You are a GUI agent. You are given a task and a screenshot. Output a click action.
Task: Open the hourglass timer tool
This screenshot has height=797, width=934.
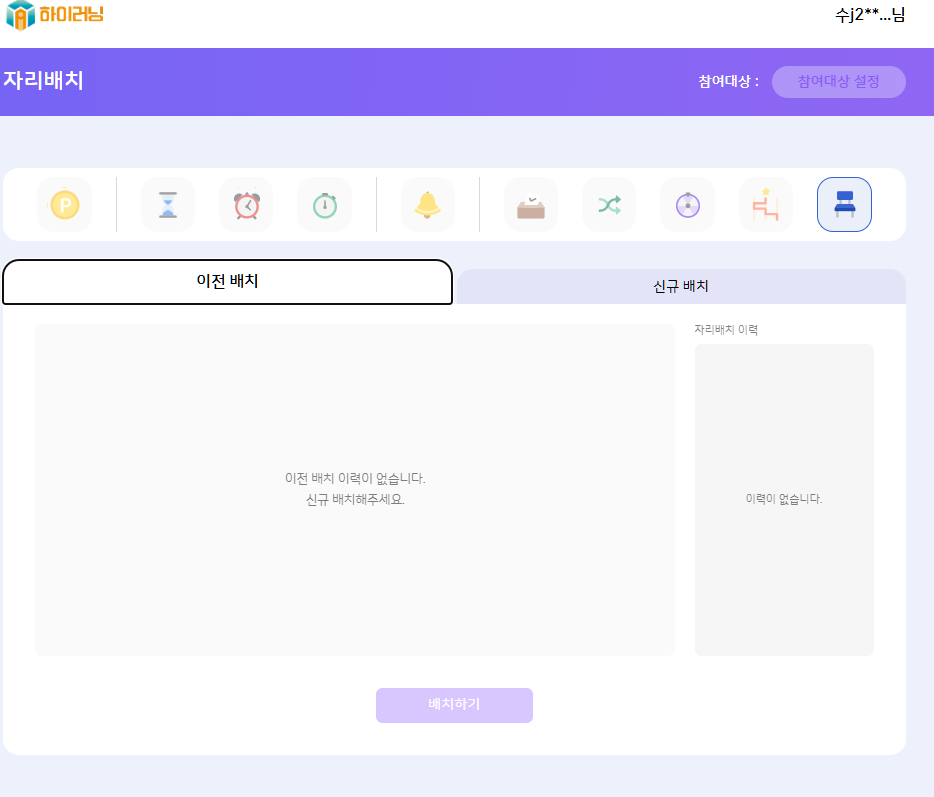point(168,205)
